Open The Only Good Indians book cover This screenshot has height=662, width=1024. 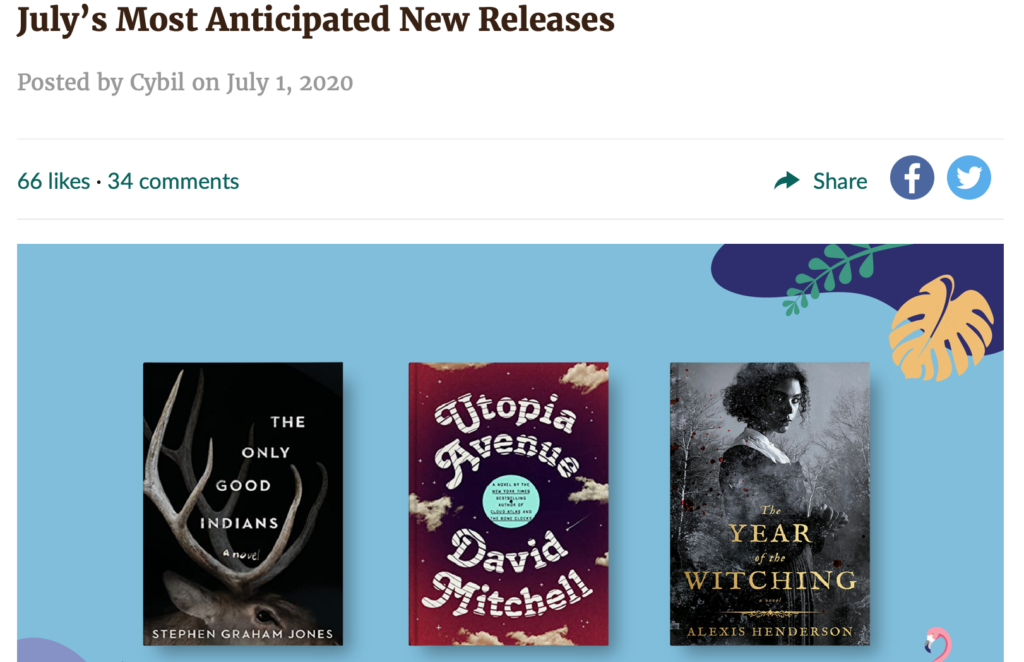[243, 504]
